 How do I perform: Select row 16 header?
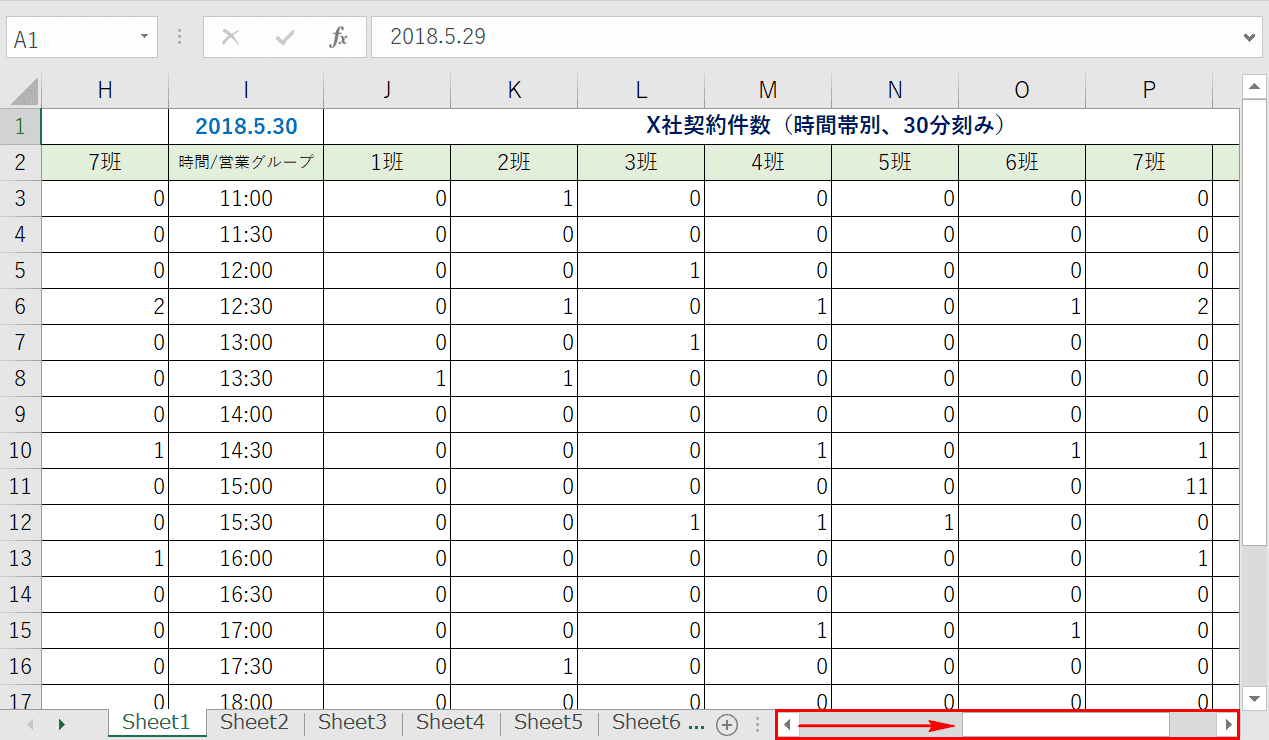point(21,666)
